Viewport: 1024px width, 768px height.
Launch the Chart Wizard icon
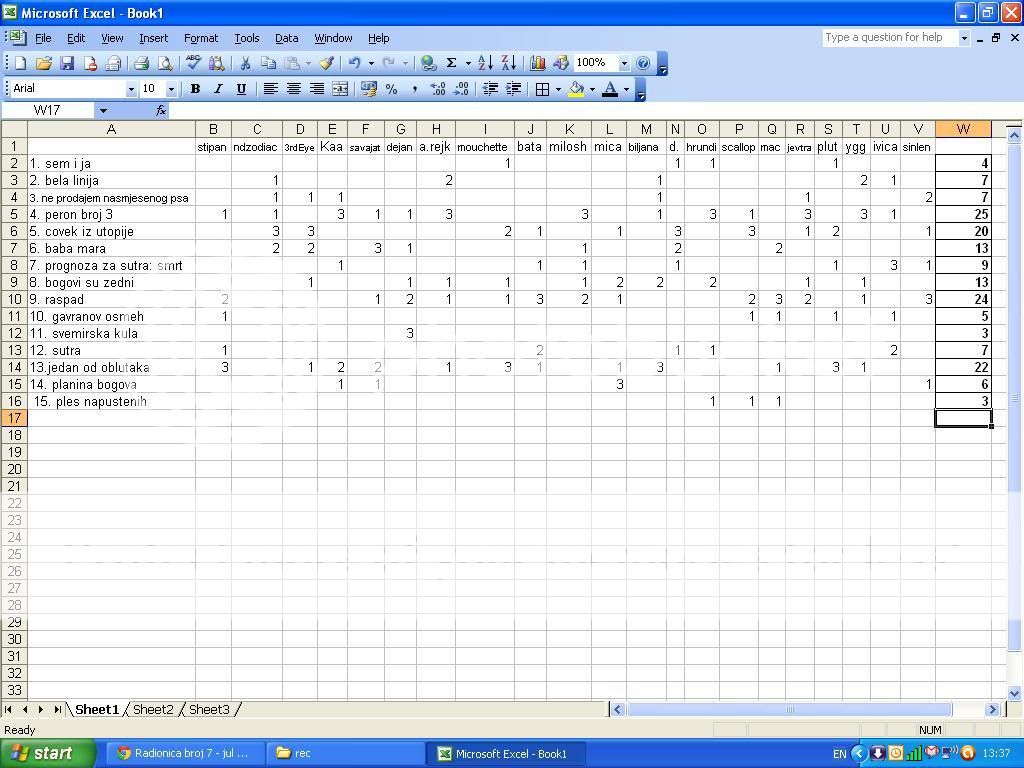tap(538, 63)
